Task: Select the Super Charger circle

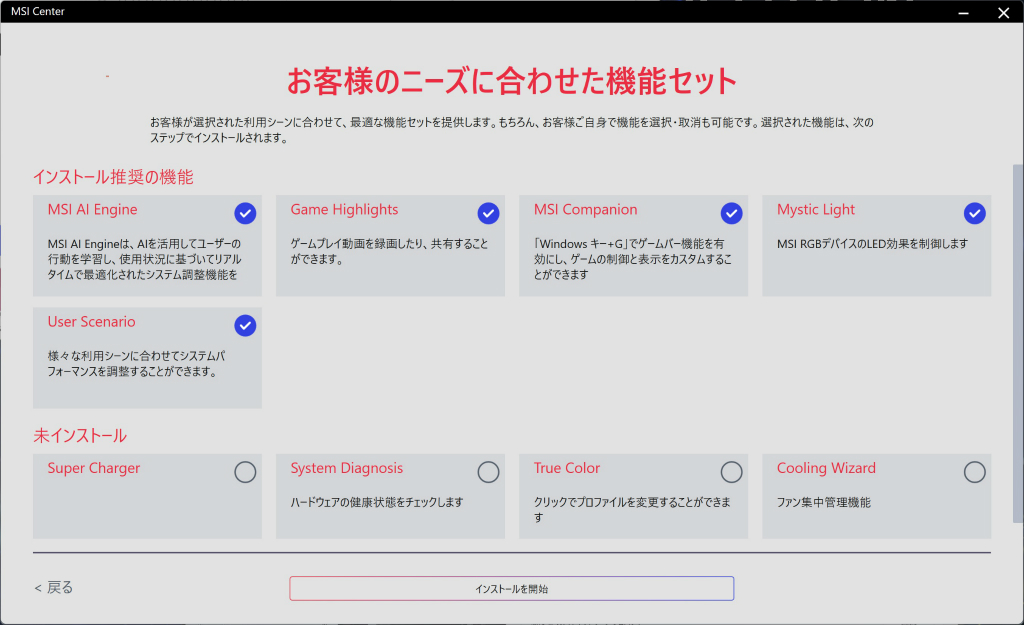Action: (x=245, y=472)
